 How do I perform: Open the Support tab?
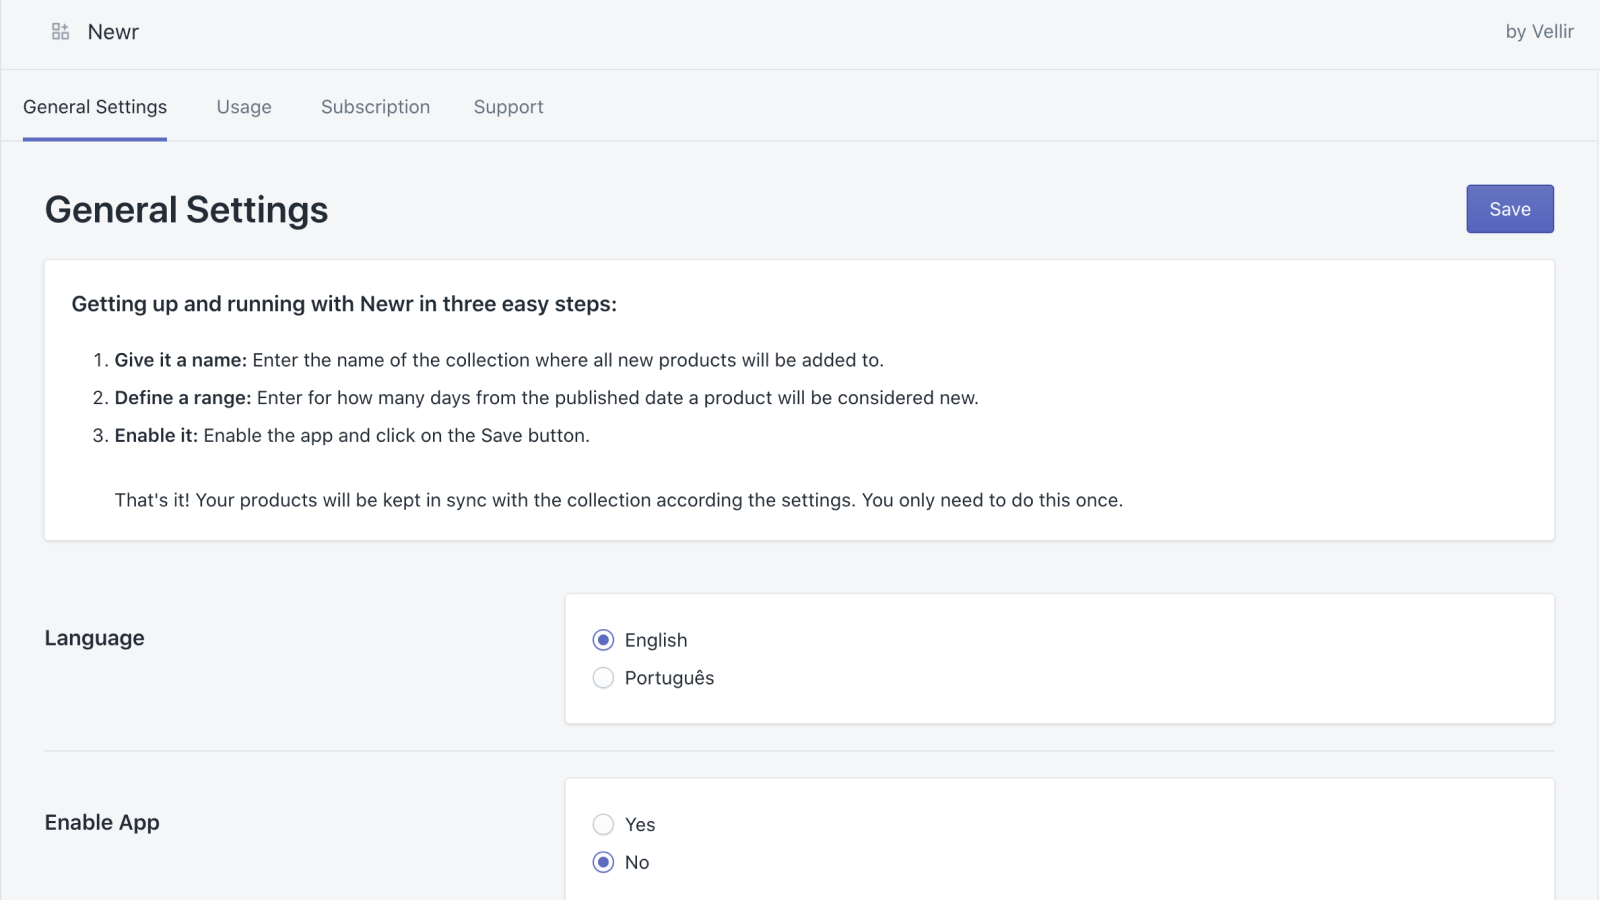508,107
